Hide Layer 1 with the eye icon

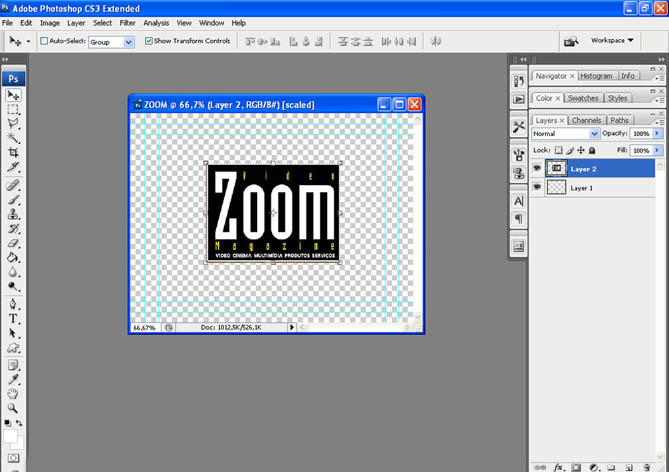(x=538, y=188)
